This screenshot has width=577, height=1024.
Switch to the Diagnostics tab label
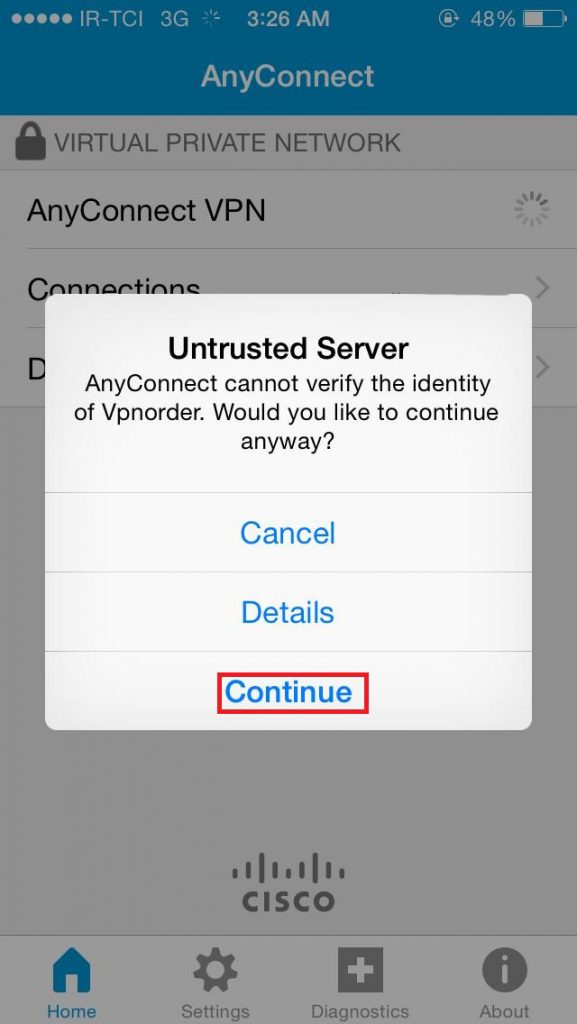[360, 1012]
